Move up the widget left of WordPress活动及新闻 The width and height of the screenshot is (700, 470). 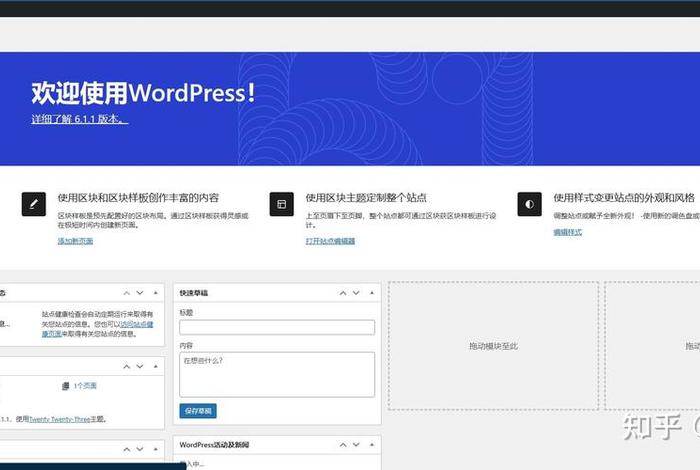coord(127,449)
